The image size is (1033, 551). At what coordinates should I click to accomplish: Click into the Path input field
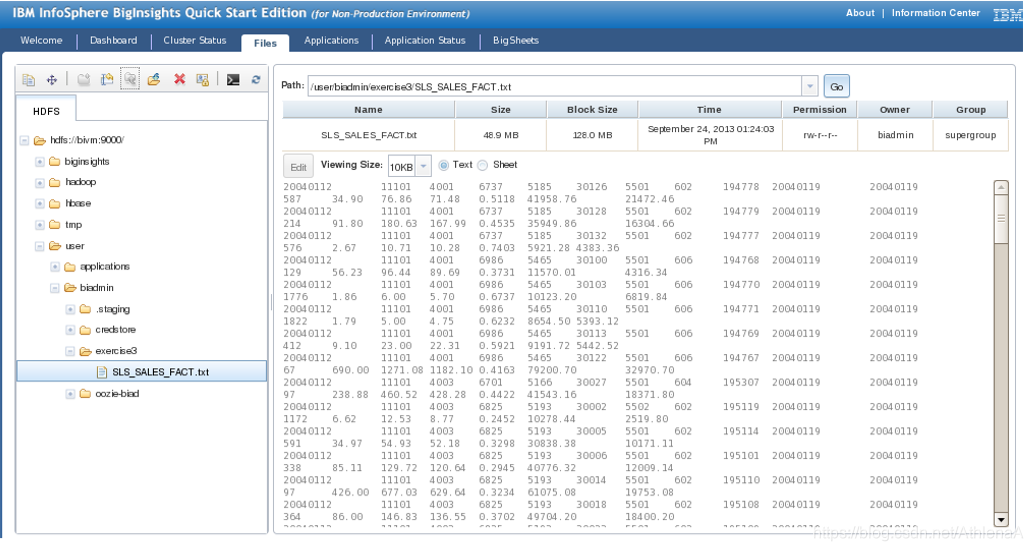tap(555, 86)
